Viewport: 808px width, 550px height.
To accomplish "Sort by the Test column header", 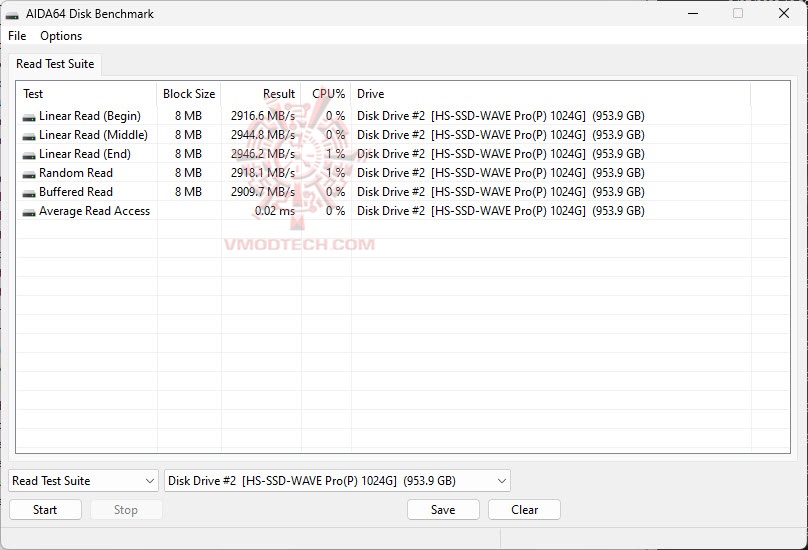I will (x=87, y=94).
